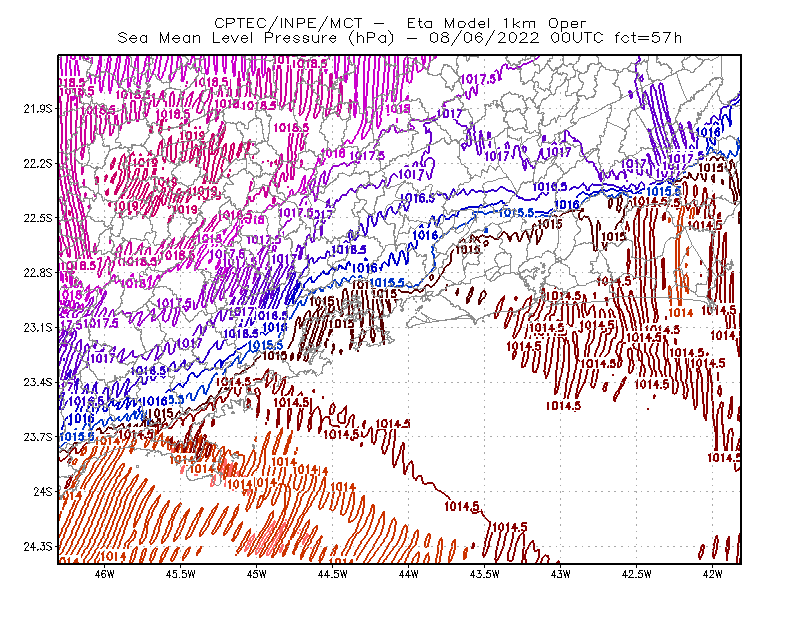Click the 24S latitude axis label
Screen dimensions: 800x618
pyautogui.click(x=43, y=491)
